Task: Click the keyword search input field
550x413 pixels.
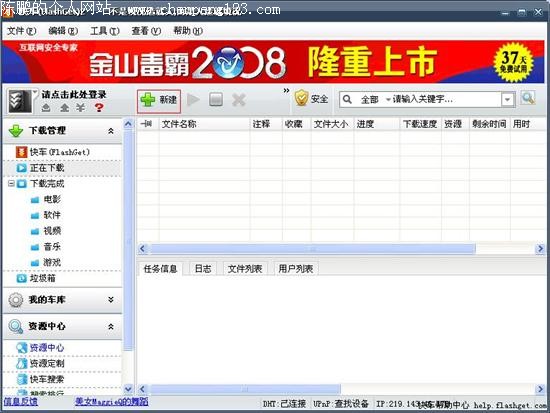Action: [x=445, y=100]
